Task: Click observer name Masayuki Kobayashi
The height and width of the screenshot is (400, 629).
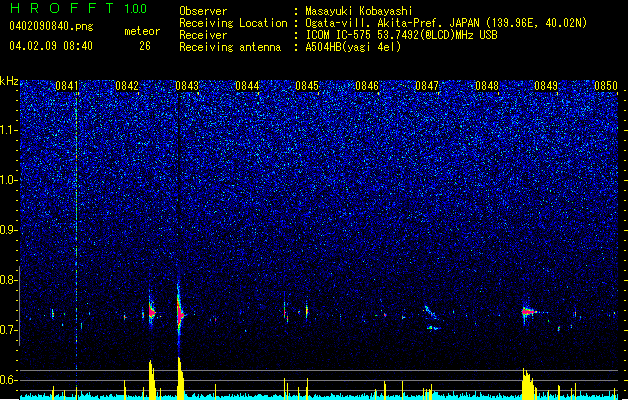Action: [359, 11]
